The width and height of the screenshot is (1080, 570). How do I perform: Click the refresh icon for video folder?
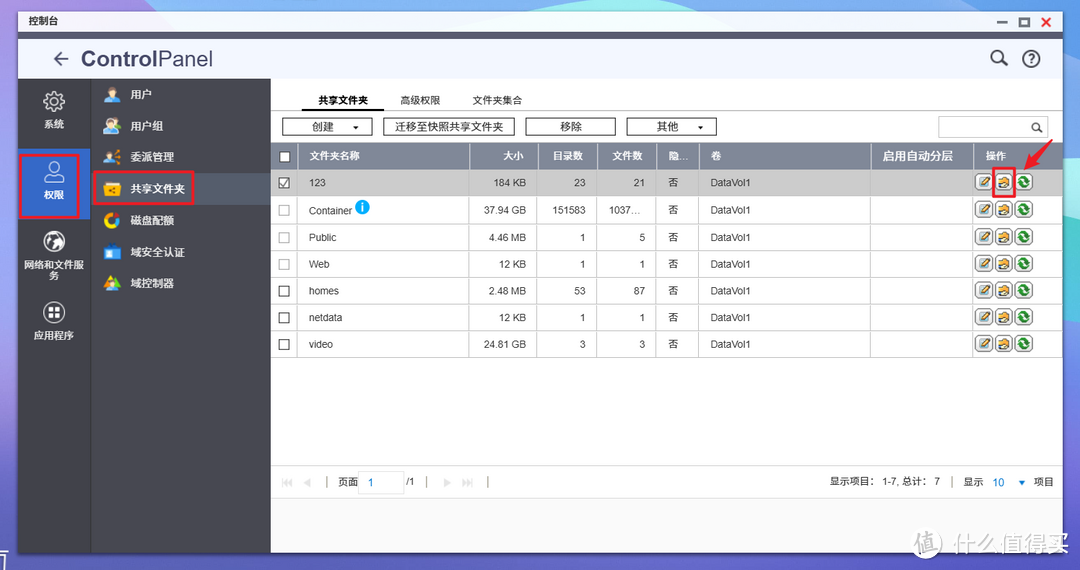pos(1024,344)
